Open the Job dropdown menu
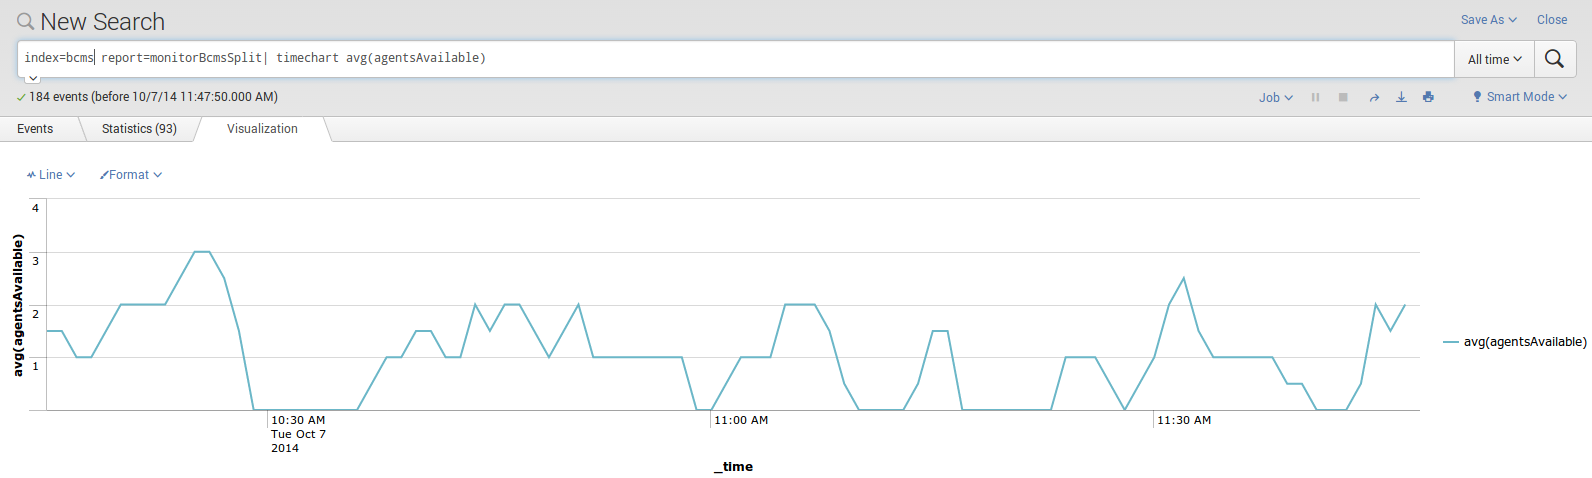Screen dimensions: 1592x478 point(1275,97)
